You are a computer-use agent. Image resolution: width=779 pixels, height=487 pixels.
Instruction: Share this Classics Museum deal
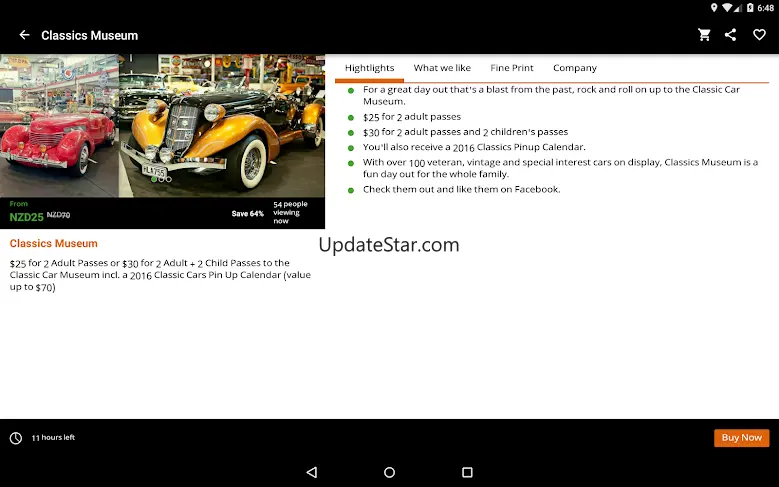click(730, 35)
